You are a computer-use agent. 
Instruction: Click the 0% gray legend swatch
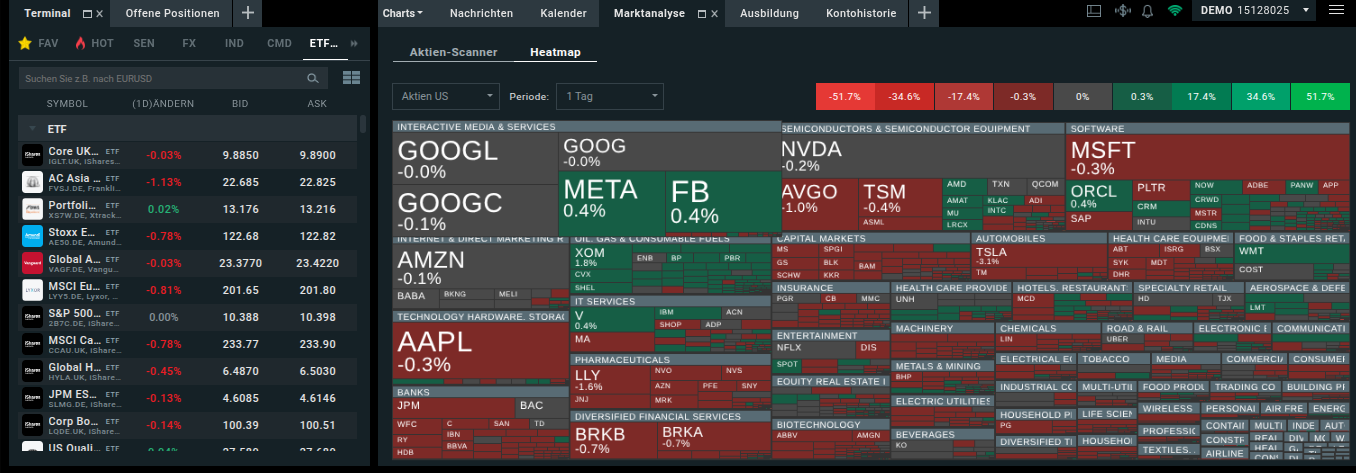click(x=1082, y=97)
